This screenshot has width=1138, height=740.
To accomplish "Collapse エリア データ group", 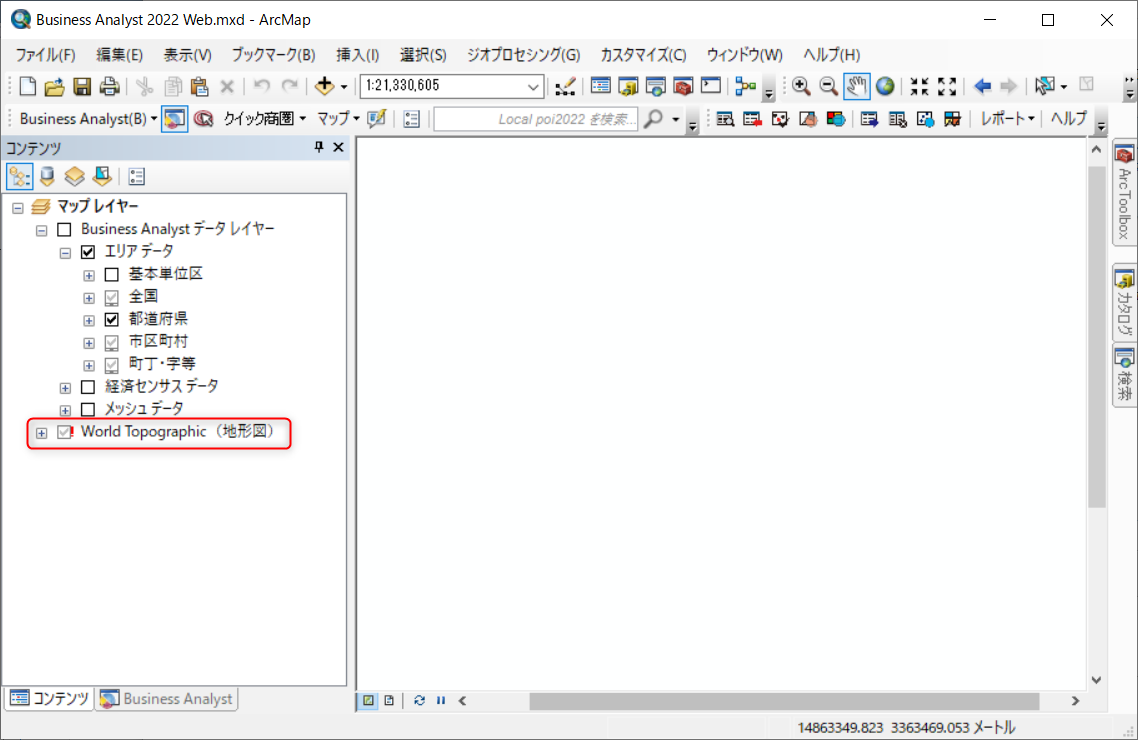I will click(x=65, y=253).
